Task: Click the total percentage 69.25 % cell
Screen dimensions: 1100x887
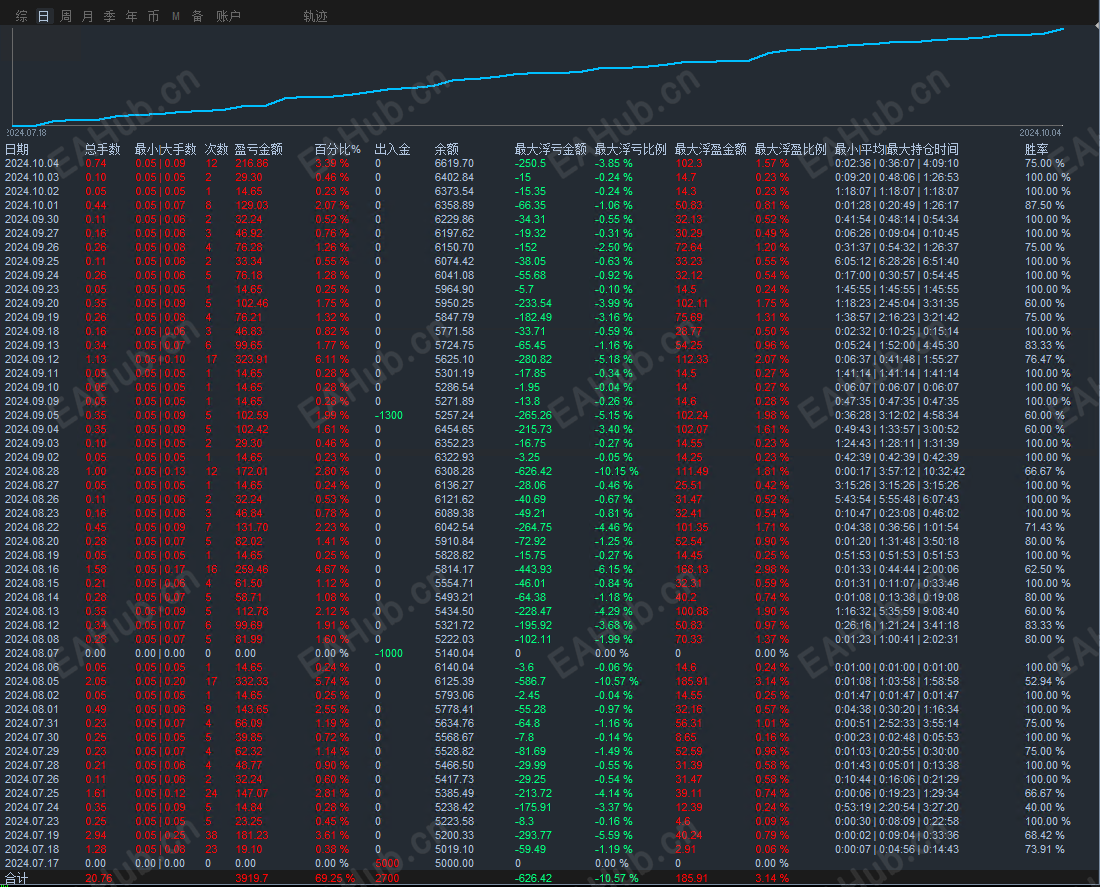Action: pos(335,878)
